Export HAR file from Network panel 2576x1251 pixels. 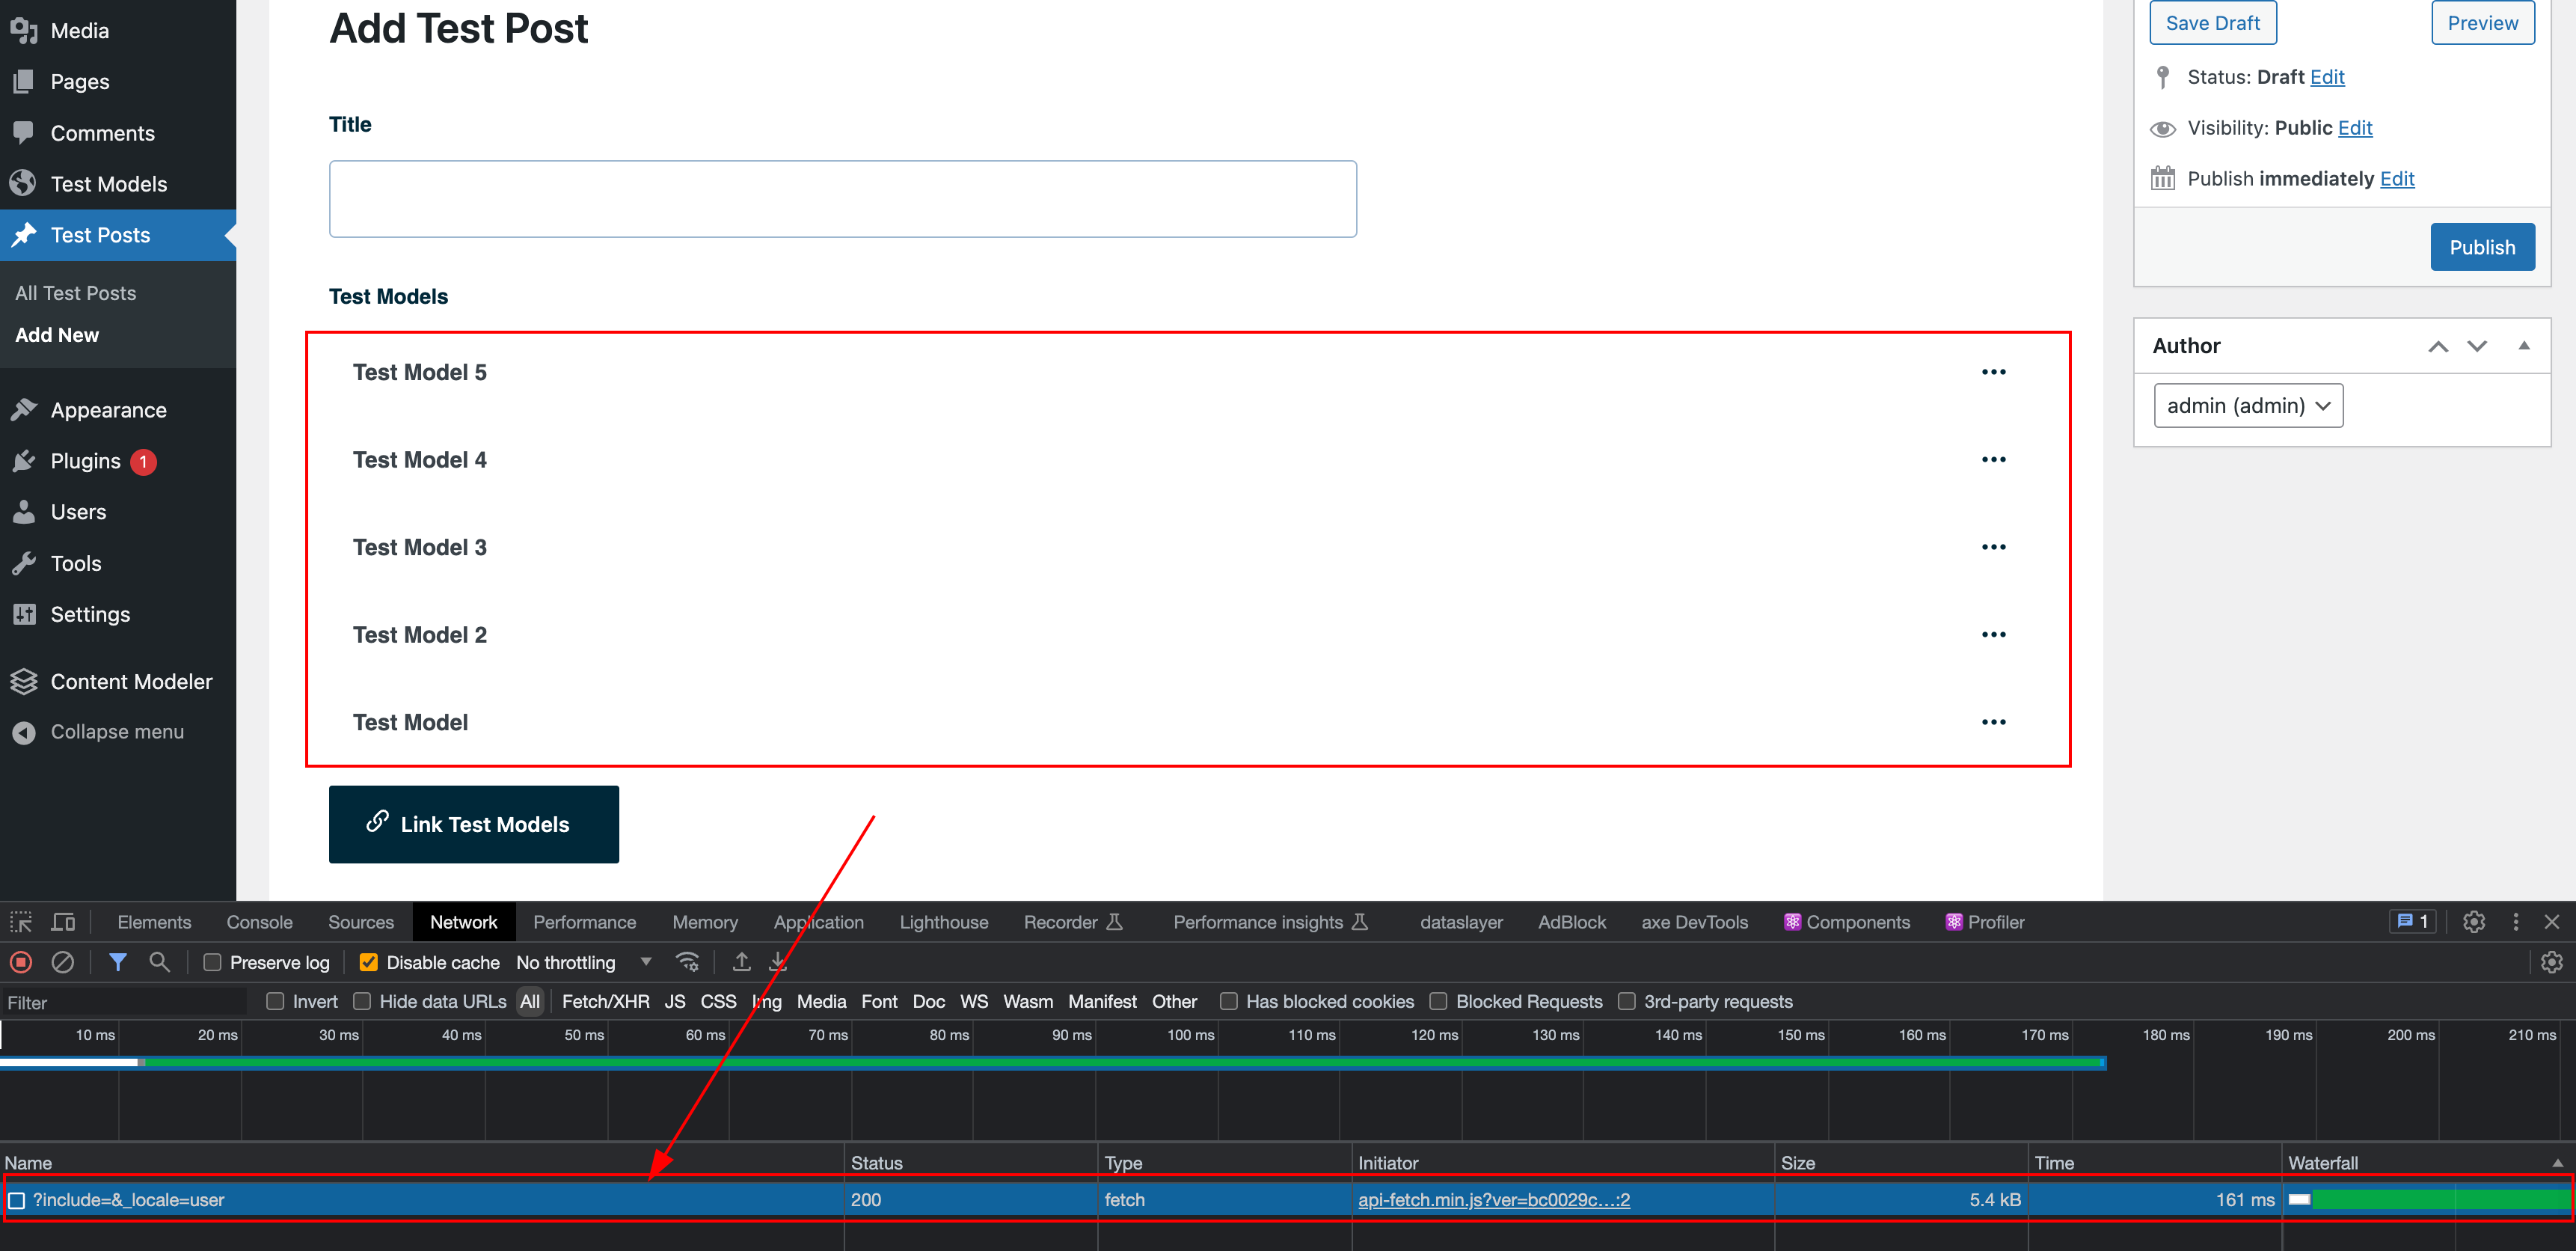click(x=778, y=961)
